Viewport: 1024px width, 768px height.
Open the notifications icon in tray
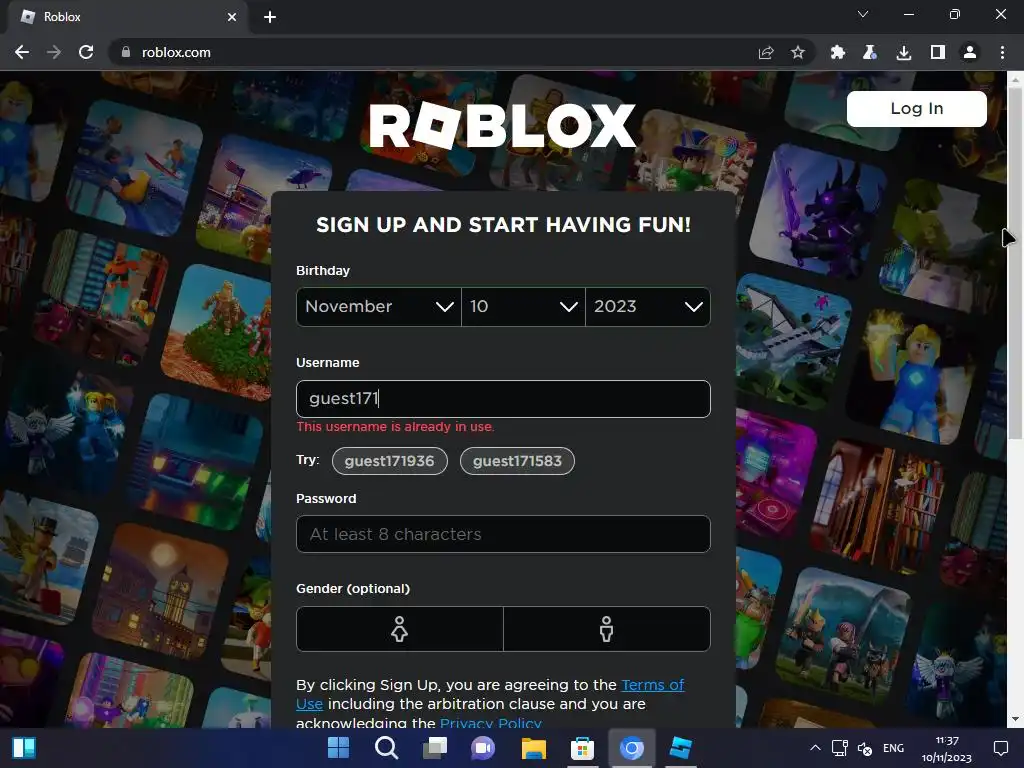[1000, 748]
